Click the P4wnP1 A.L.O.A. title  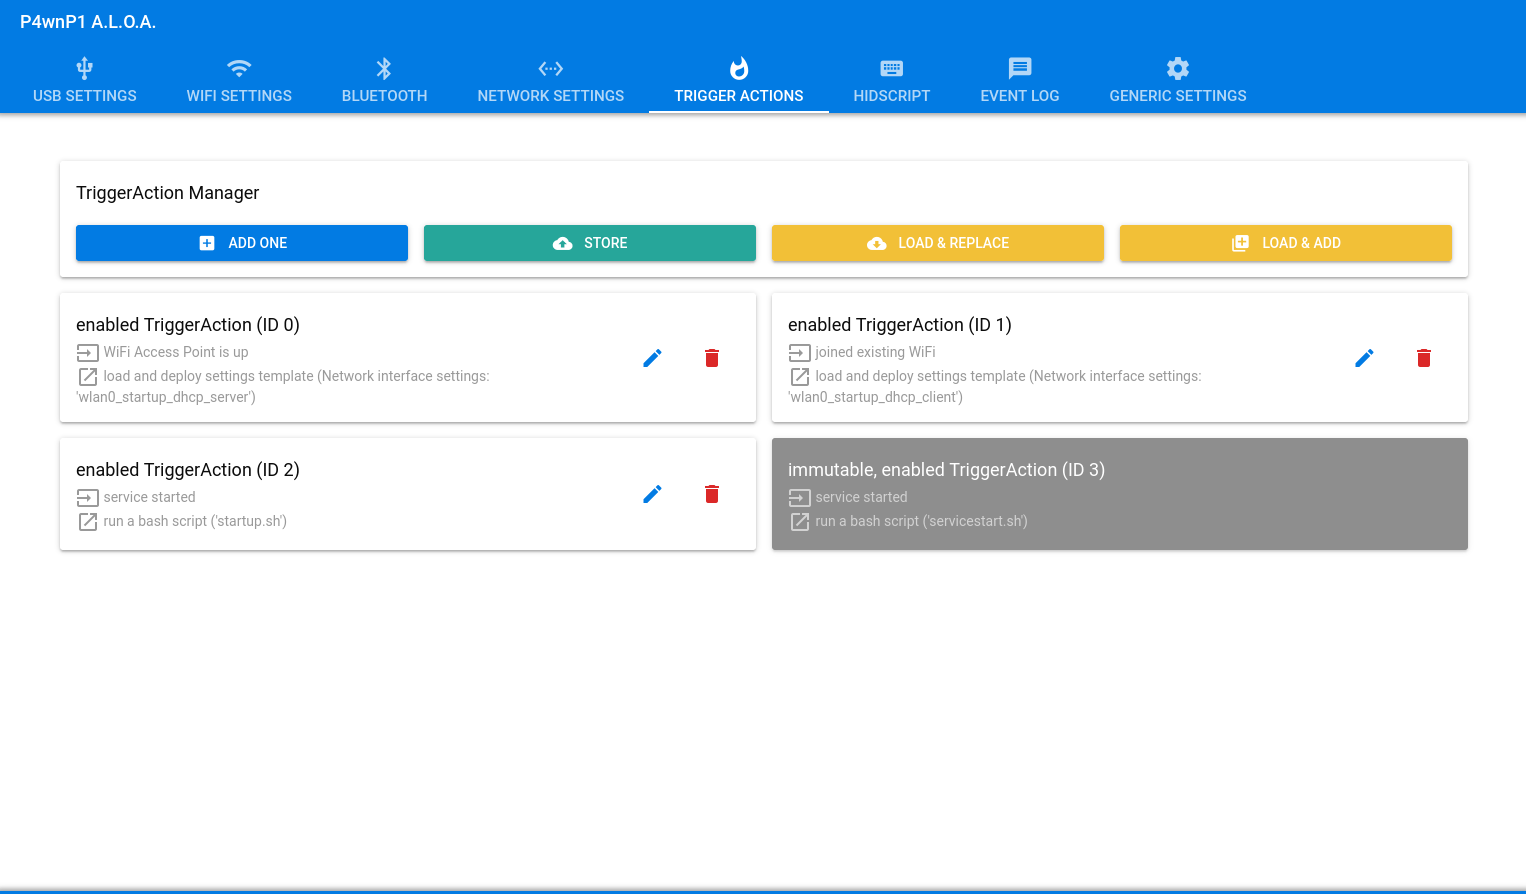(88, 22)
